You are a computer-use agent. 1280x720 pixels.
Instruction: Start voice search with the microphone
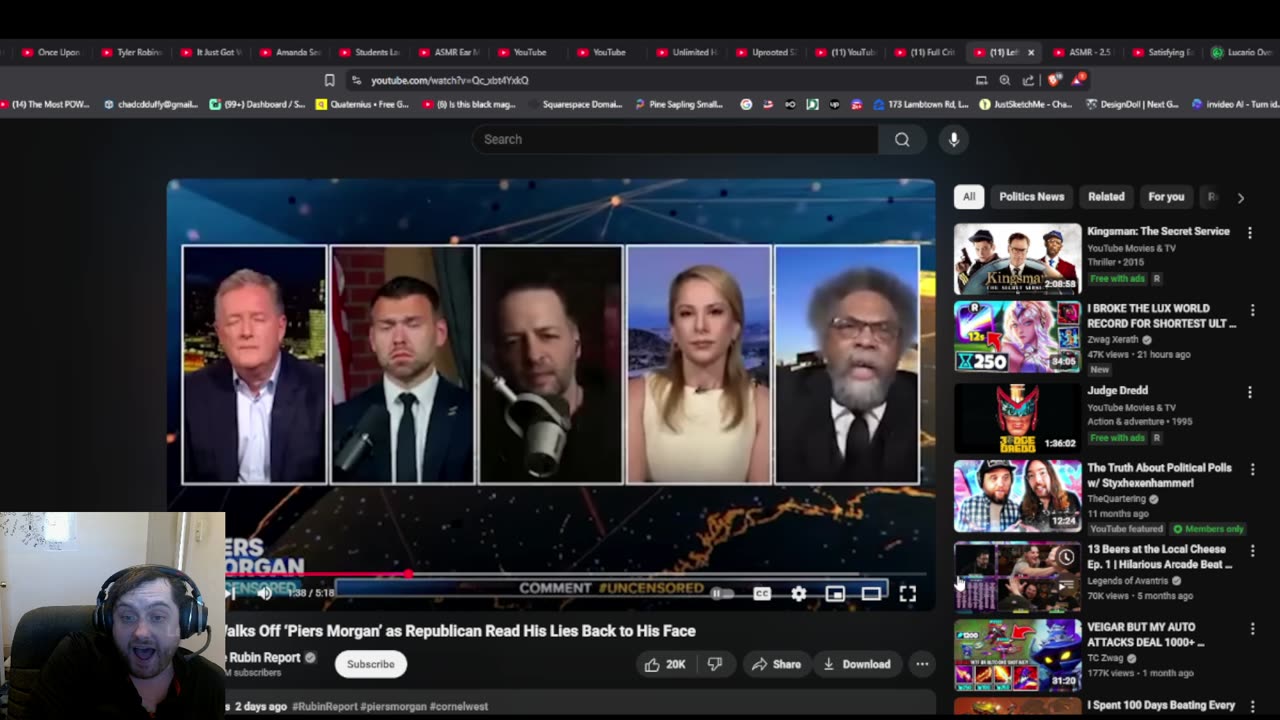[954, 139]
